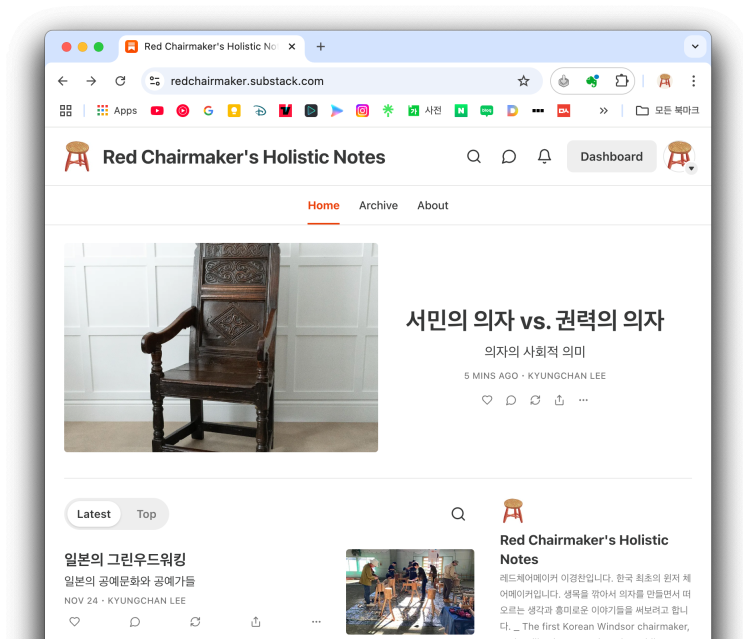Go forward in browser history

tap(91, 81)
